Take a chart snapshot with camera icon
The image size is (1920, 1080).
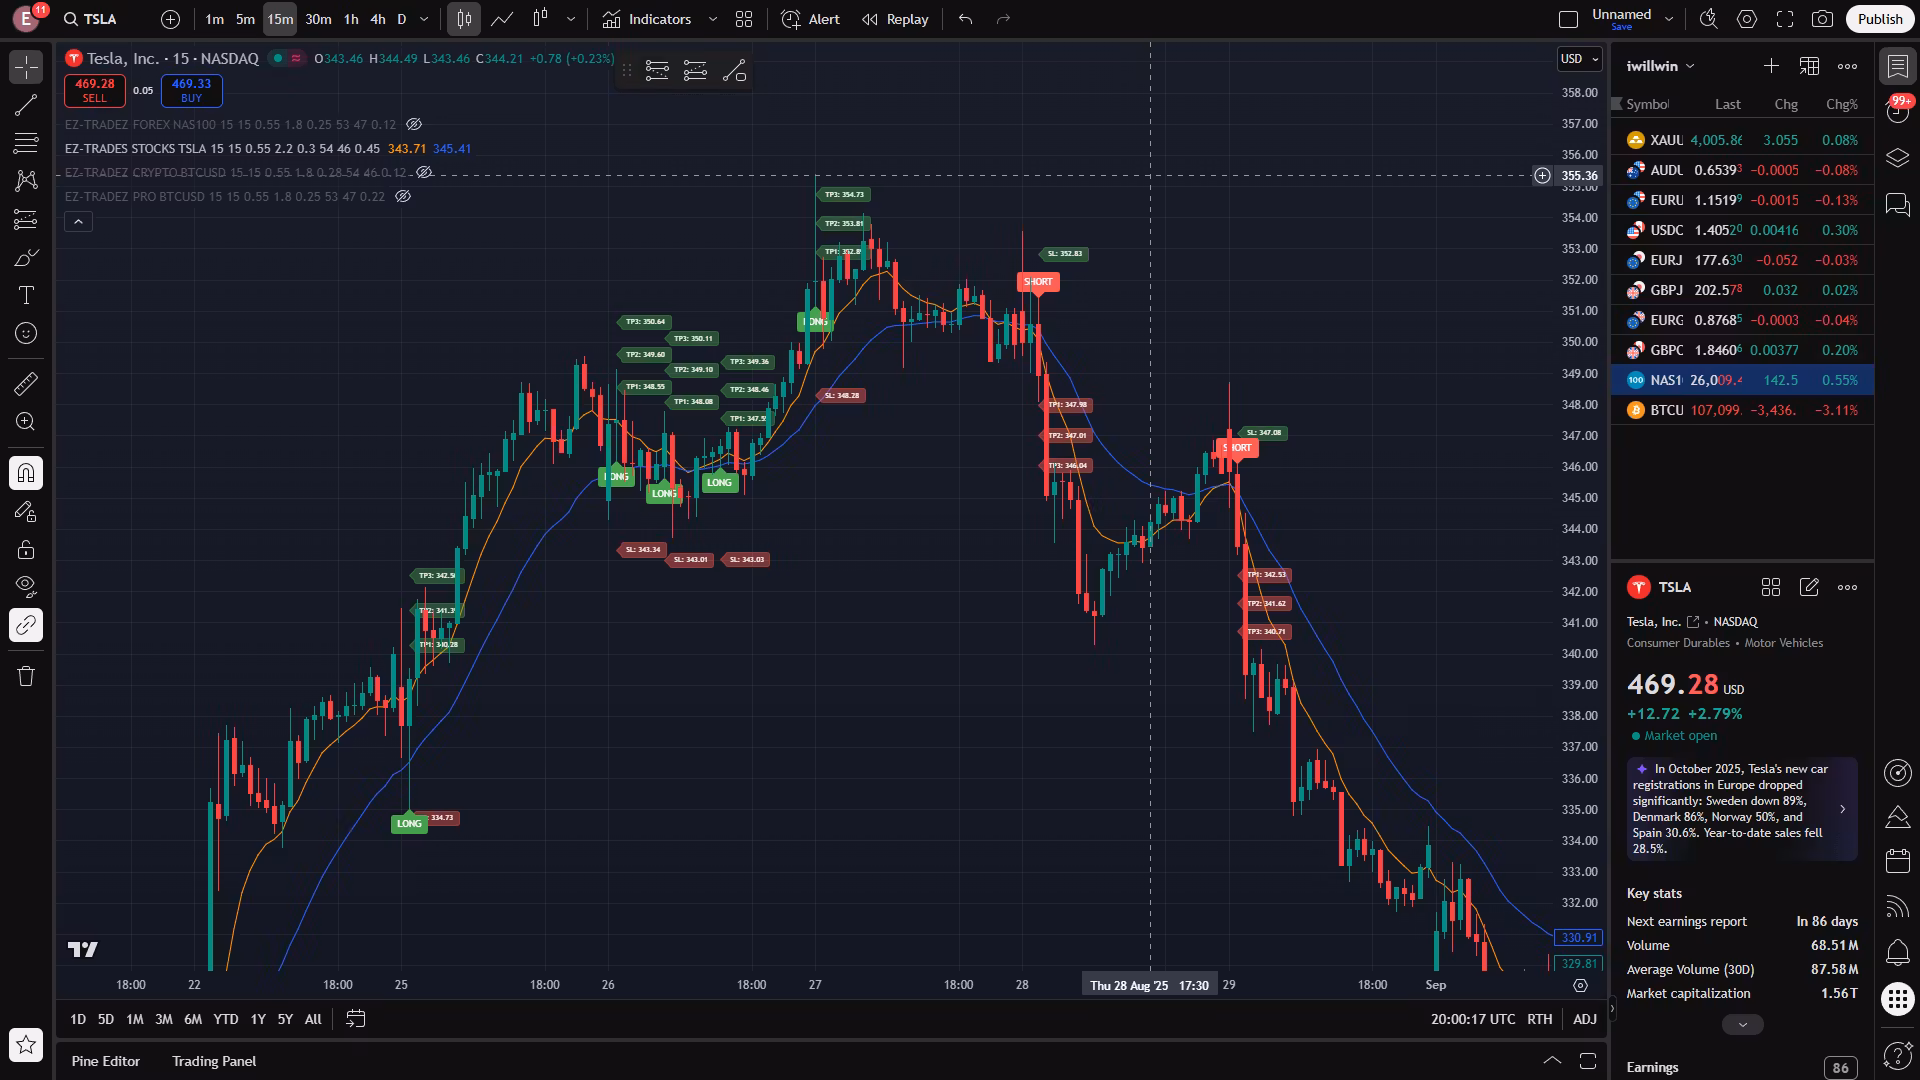point(1822,19)
